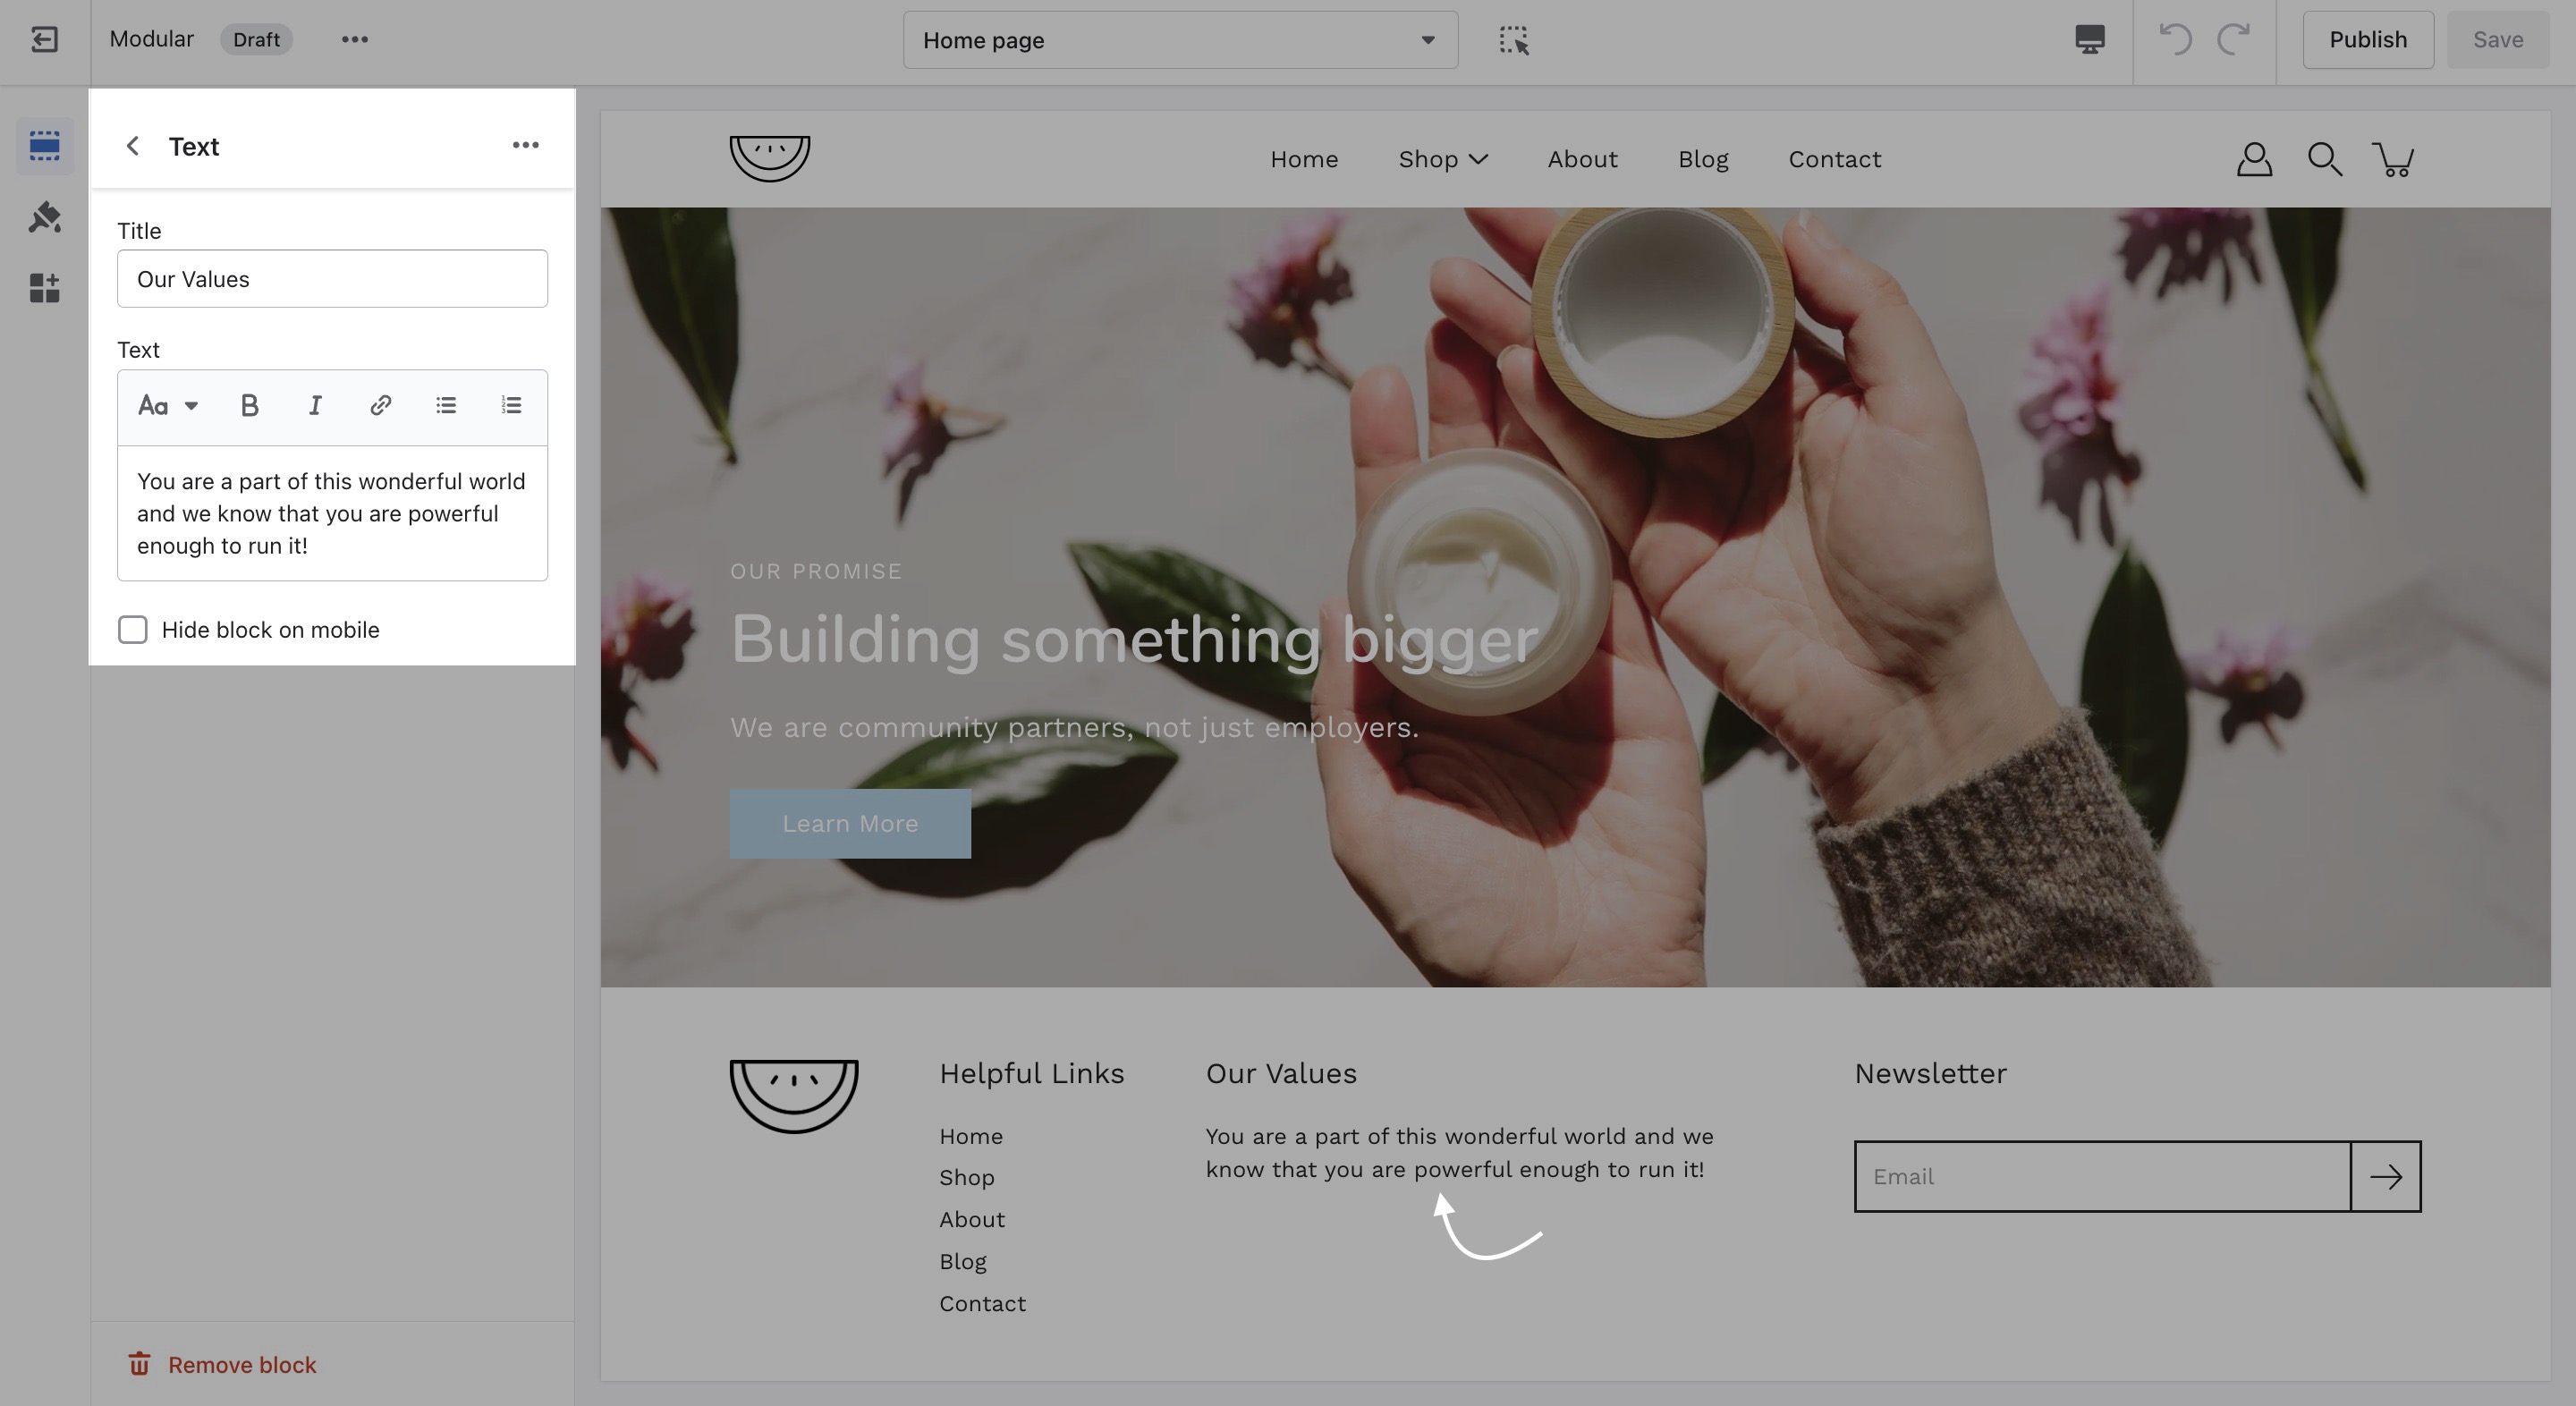The image size is (2576, 1406).
Task: Insert a link in text
Action: click(x=380, y=405)
